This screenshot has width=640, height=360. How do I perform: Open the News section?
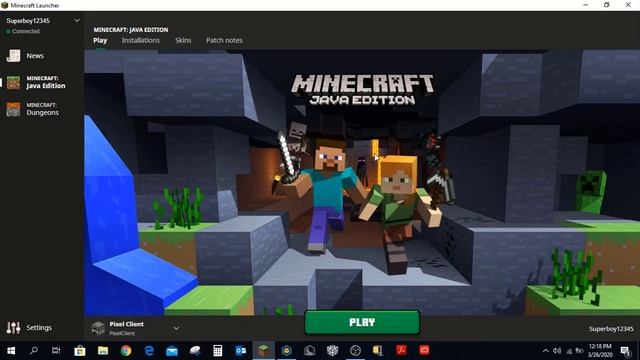[x=25, y=56]
